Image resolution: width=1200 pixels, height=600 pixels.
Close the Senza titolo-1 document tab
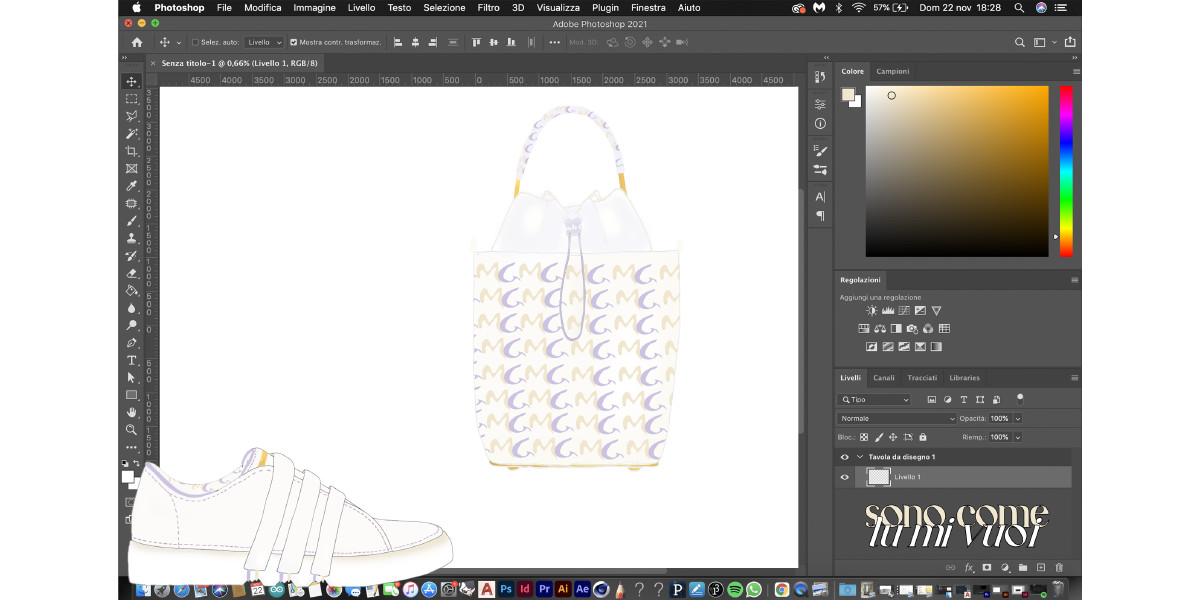click(x=153, y=63)
